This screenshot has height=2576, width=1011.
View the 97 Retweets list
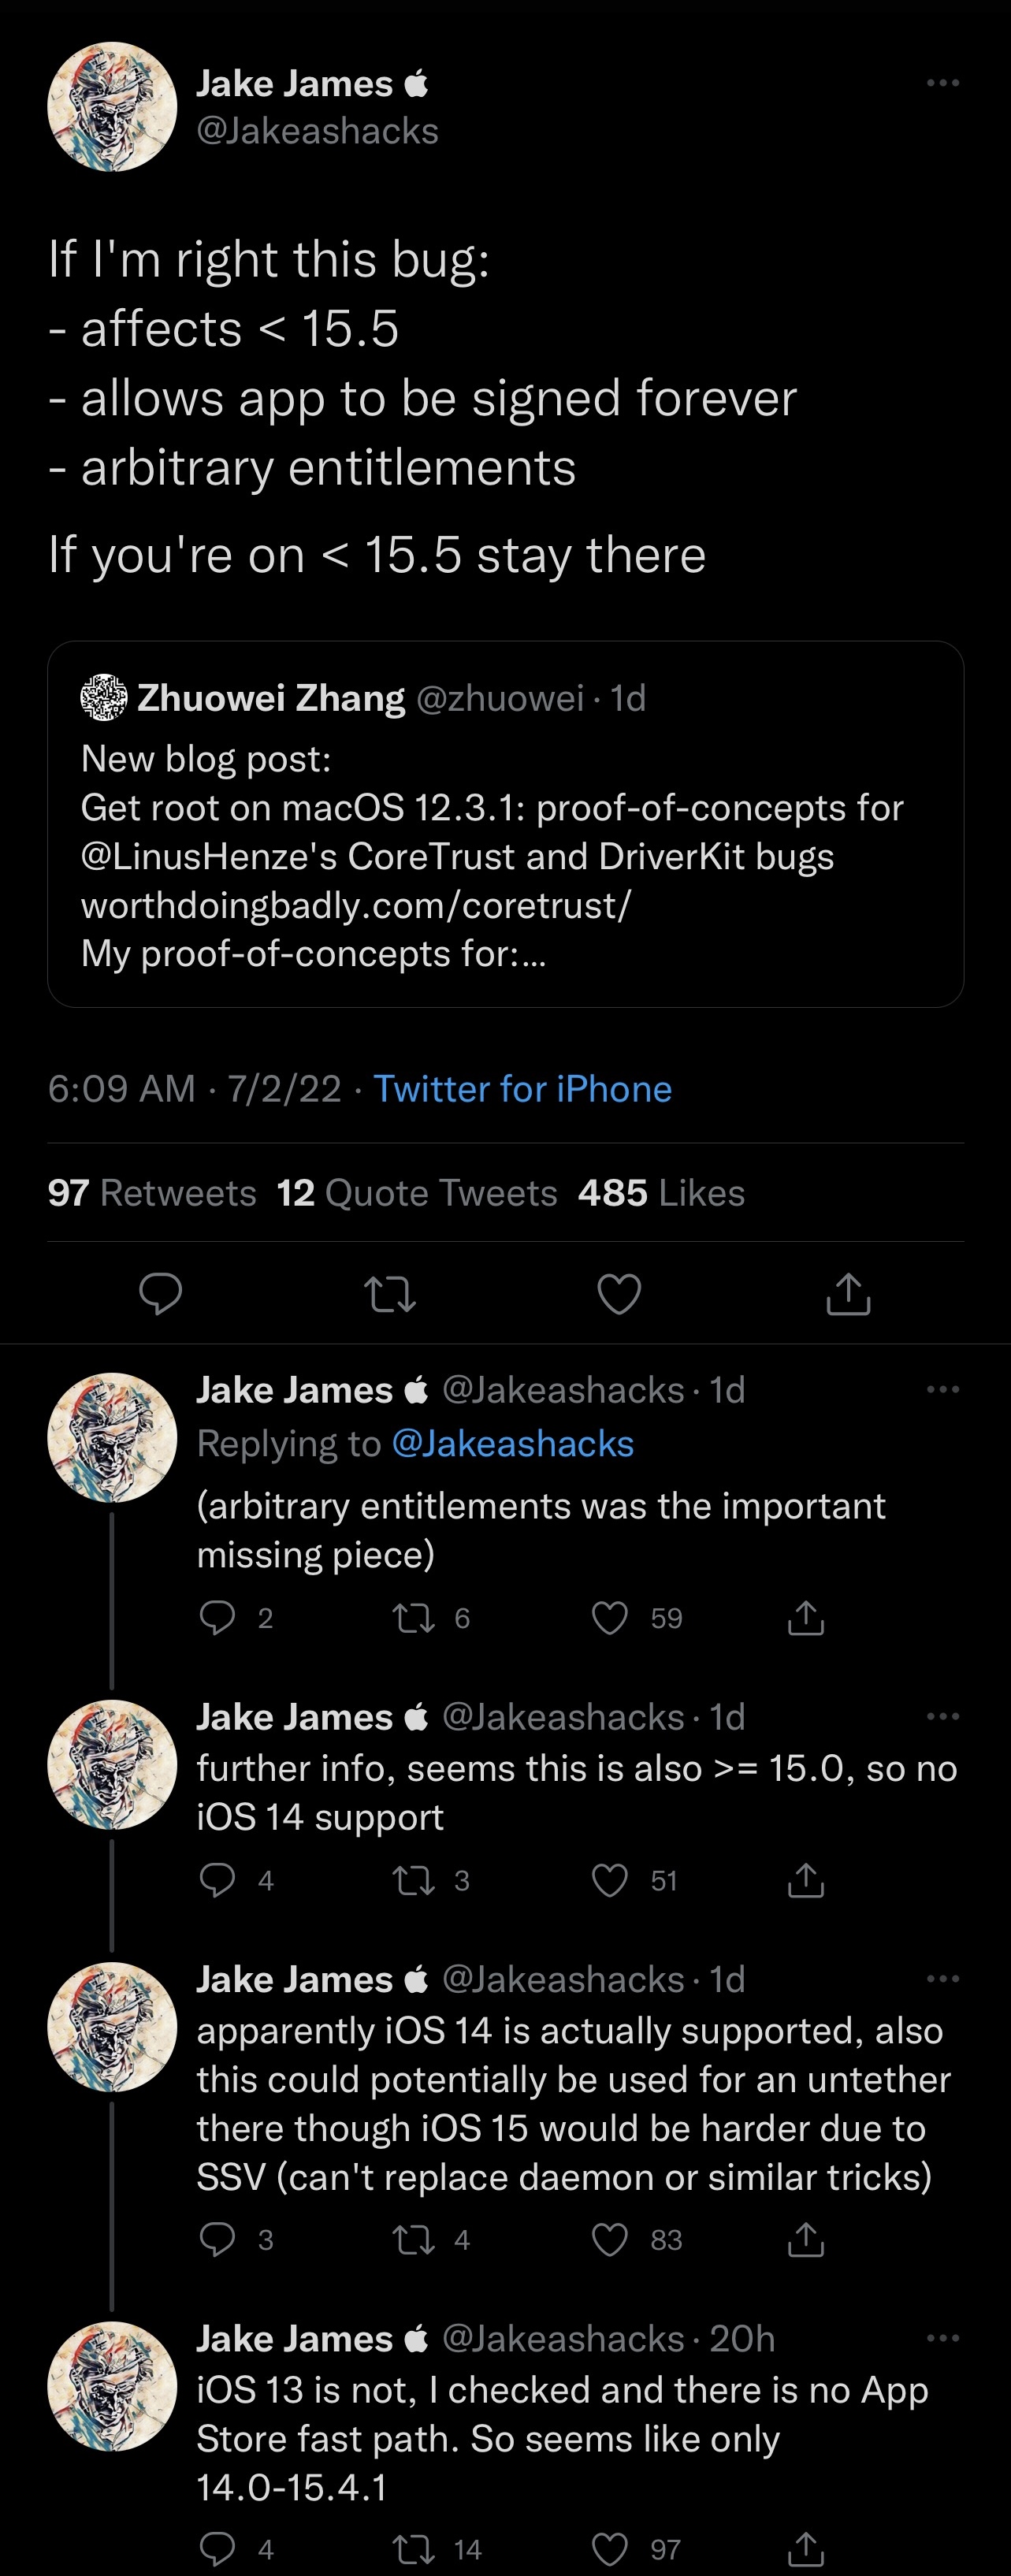[152, 1193]
